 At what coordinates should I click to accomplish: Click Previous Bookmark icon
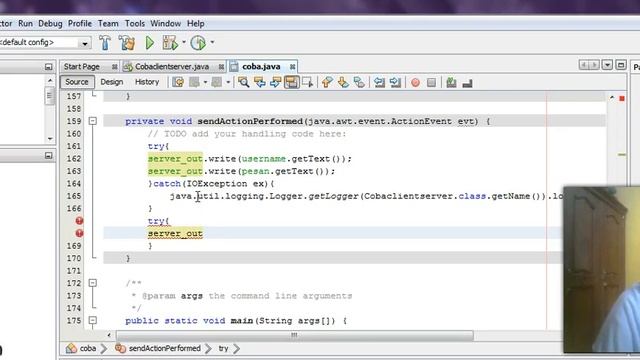pyautogui.click(x=327, y=82)
